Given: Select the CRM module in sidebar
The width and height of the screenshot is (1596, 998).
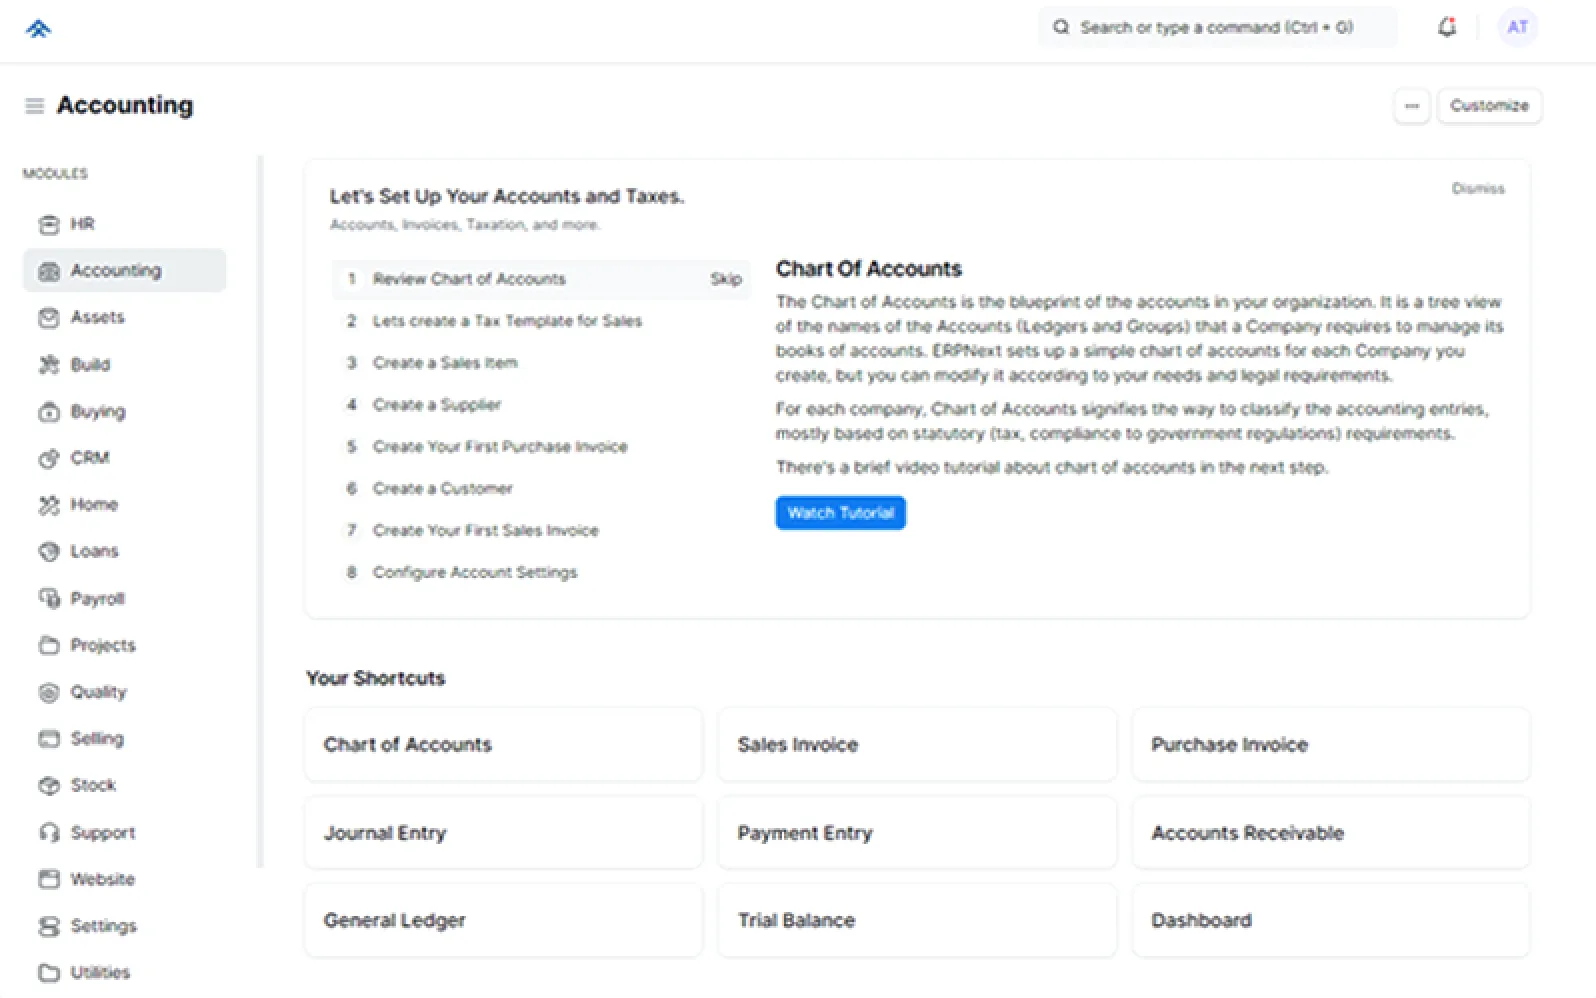Looking at the screenshot, I should (x=89, y=458).
